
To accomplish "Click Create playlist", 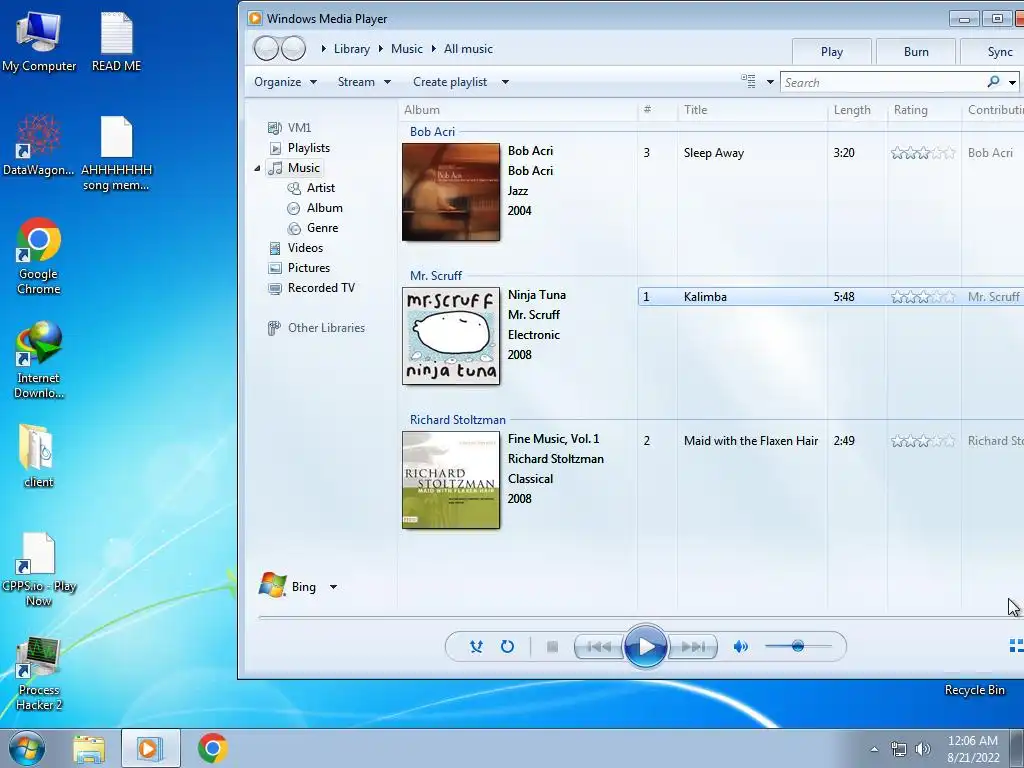I will pos(450,82).
